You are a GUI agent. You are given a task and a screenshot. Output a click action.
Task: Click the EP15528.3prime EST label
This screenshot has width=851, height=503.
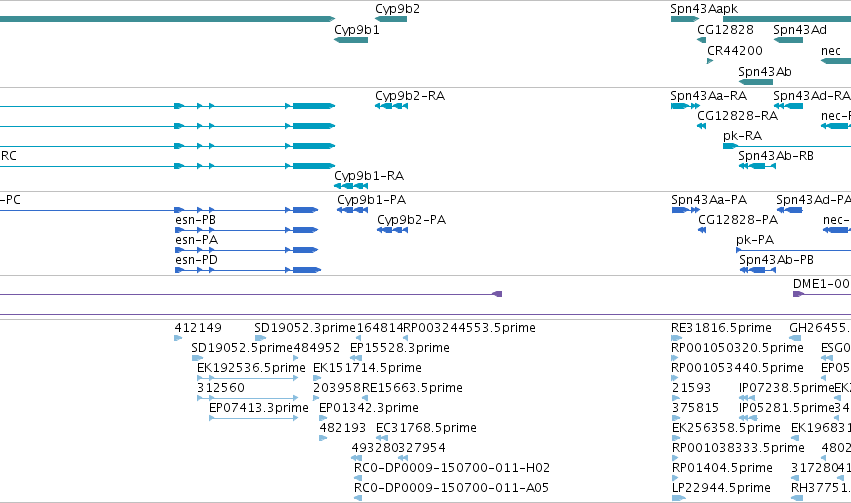point(399,348)
